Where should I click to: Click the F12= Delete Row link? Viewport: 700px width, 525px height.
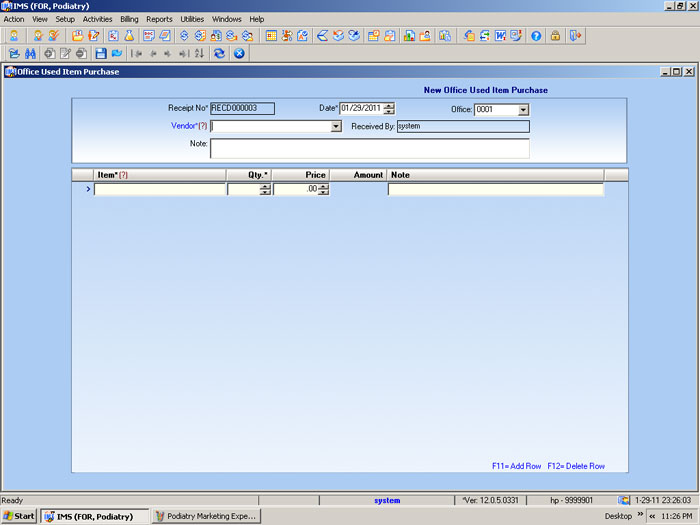pyautogui.click(x=576, y=466)
